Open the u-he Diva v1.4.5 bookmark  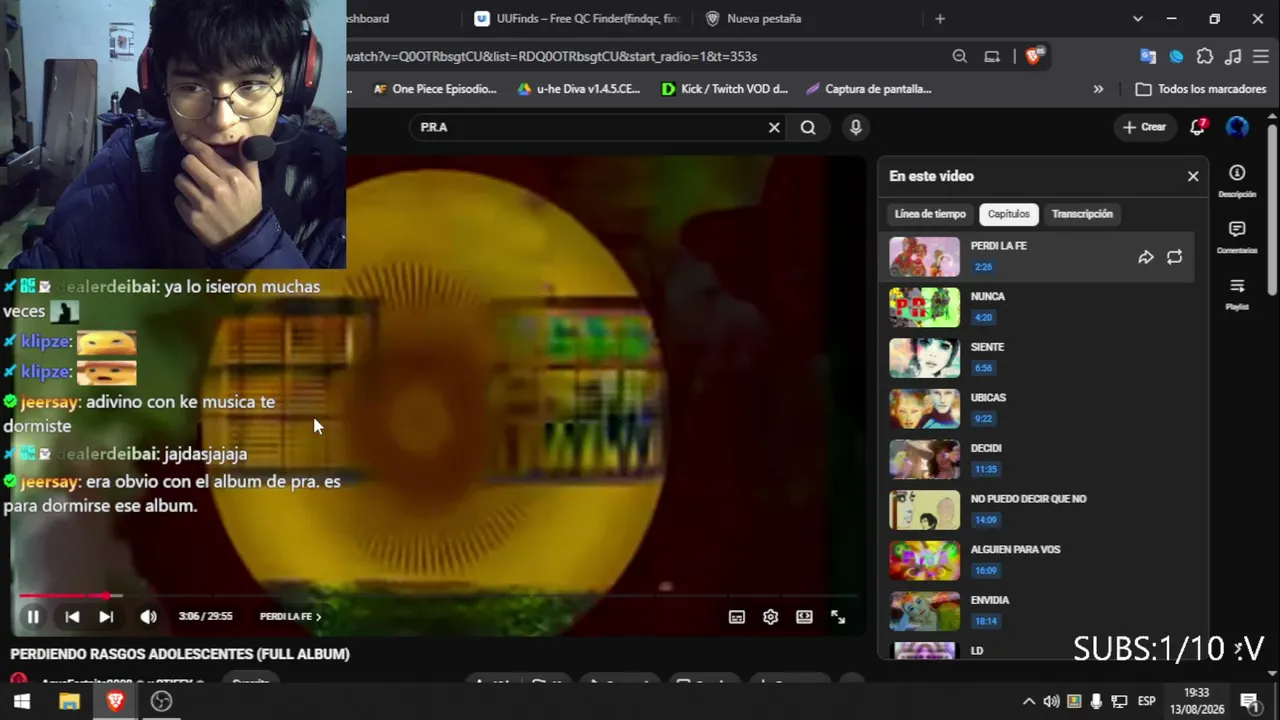coord(578,89)
